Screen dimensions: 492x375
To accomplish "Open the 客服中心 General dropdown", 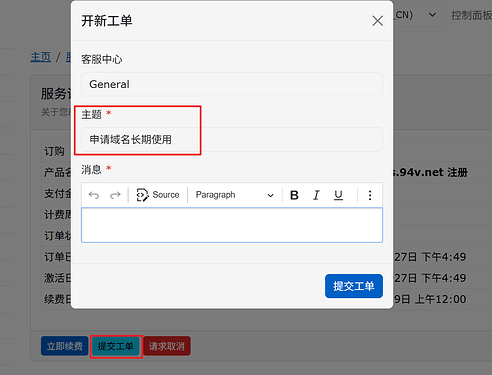I will 232,84.
